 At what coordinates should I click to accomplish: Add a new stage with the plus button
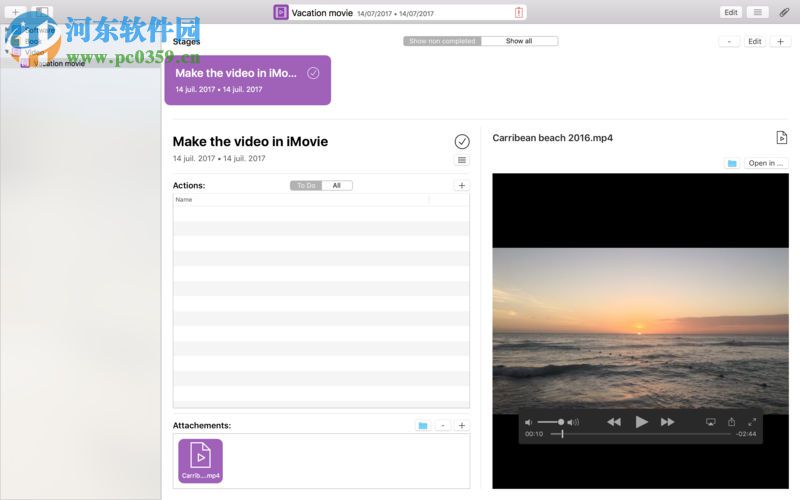pos(780,41)
